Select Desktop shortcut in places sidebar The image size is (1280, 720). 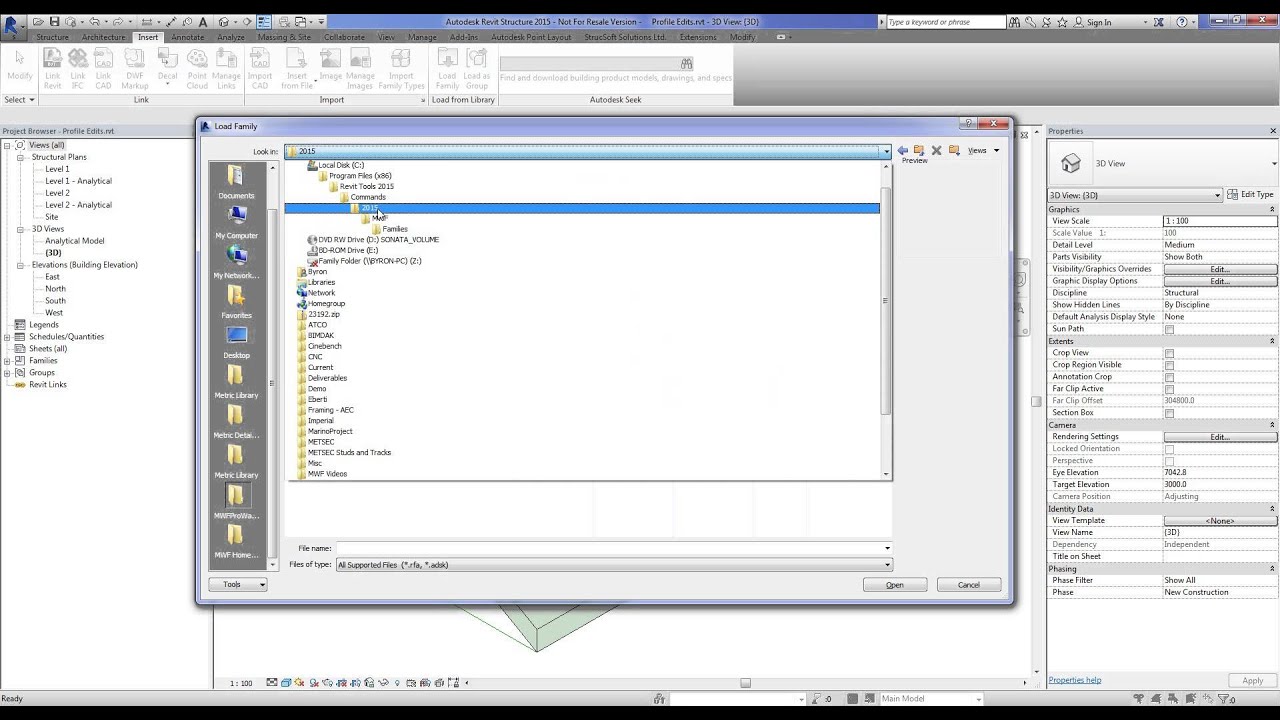(x=236, y=341)
